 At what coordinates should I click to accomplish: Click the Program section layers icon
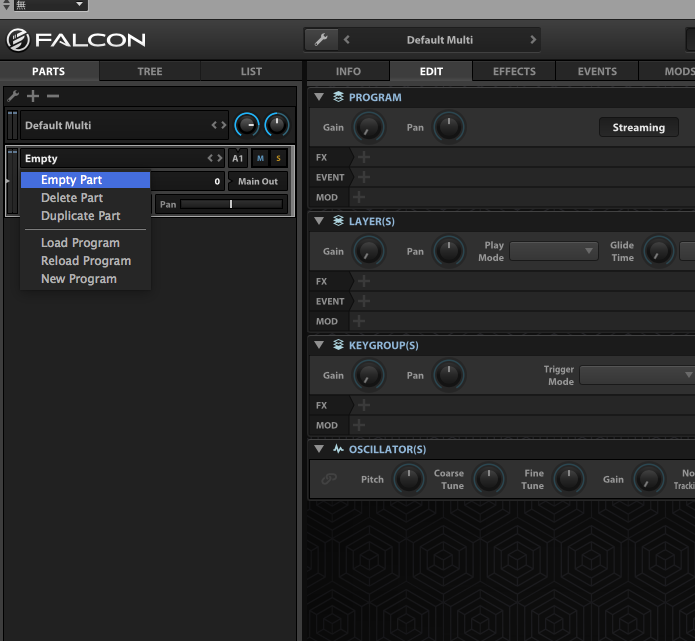pos(338,97)
